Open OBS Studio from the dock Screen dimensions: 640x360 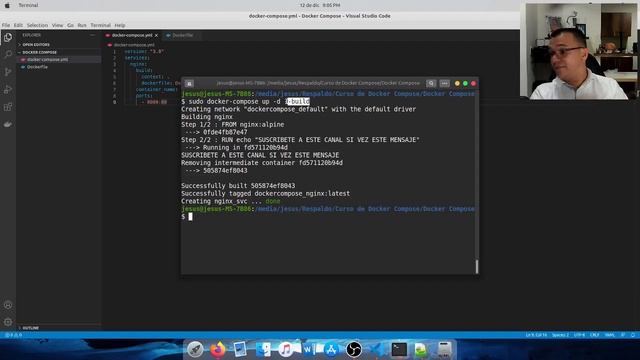tap(353, 349)
